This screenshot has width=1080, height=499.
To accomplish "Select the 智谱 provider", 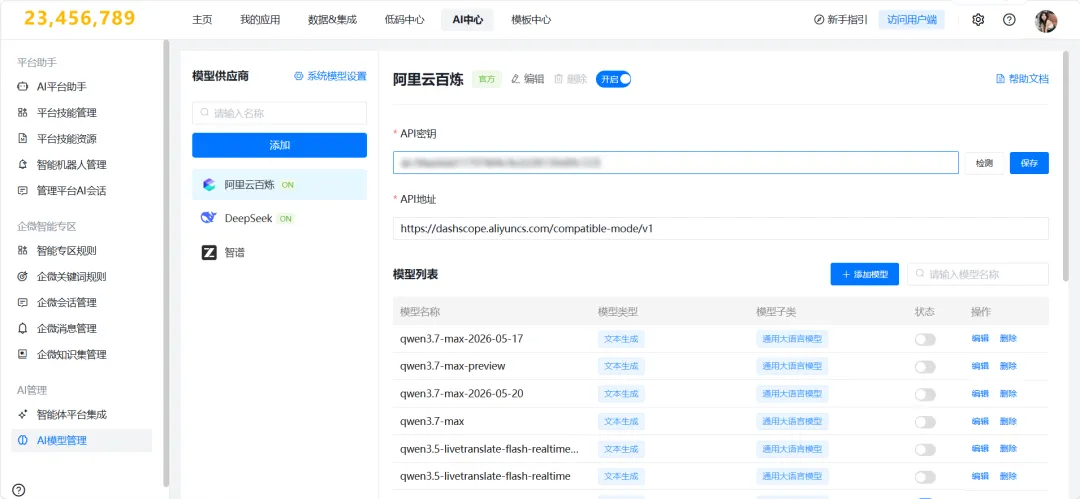I will click(x=280, y=252).
